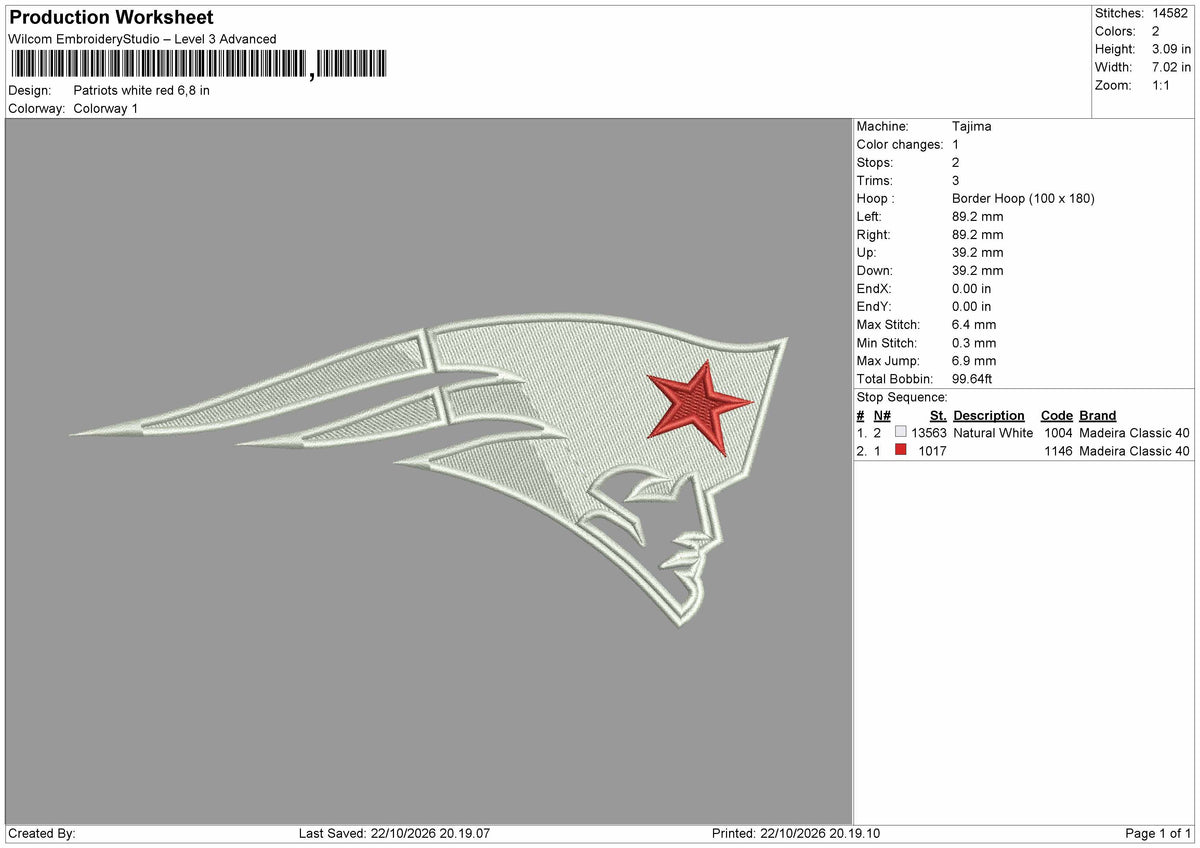Click the red thread color swatch for code 1146
Screen dimensions: 1200x848
pyautogui.click(x=901, y=451)
